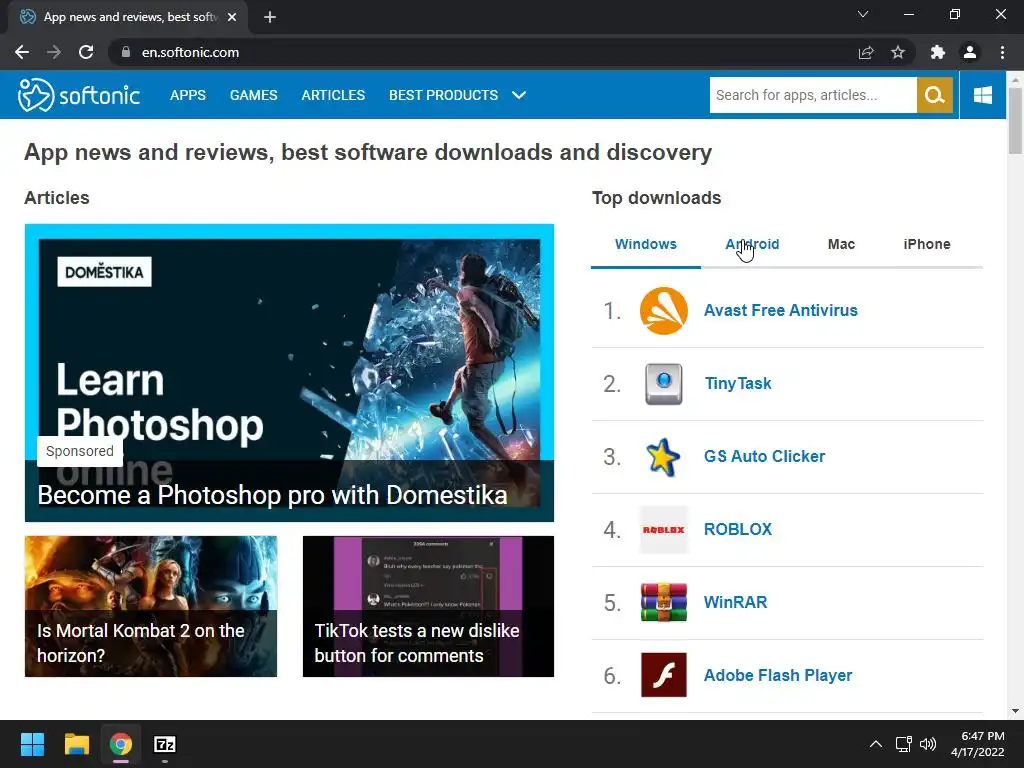
Task: Open a new browser tab
Action: (270, 17)
